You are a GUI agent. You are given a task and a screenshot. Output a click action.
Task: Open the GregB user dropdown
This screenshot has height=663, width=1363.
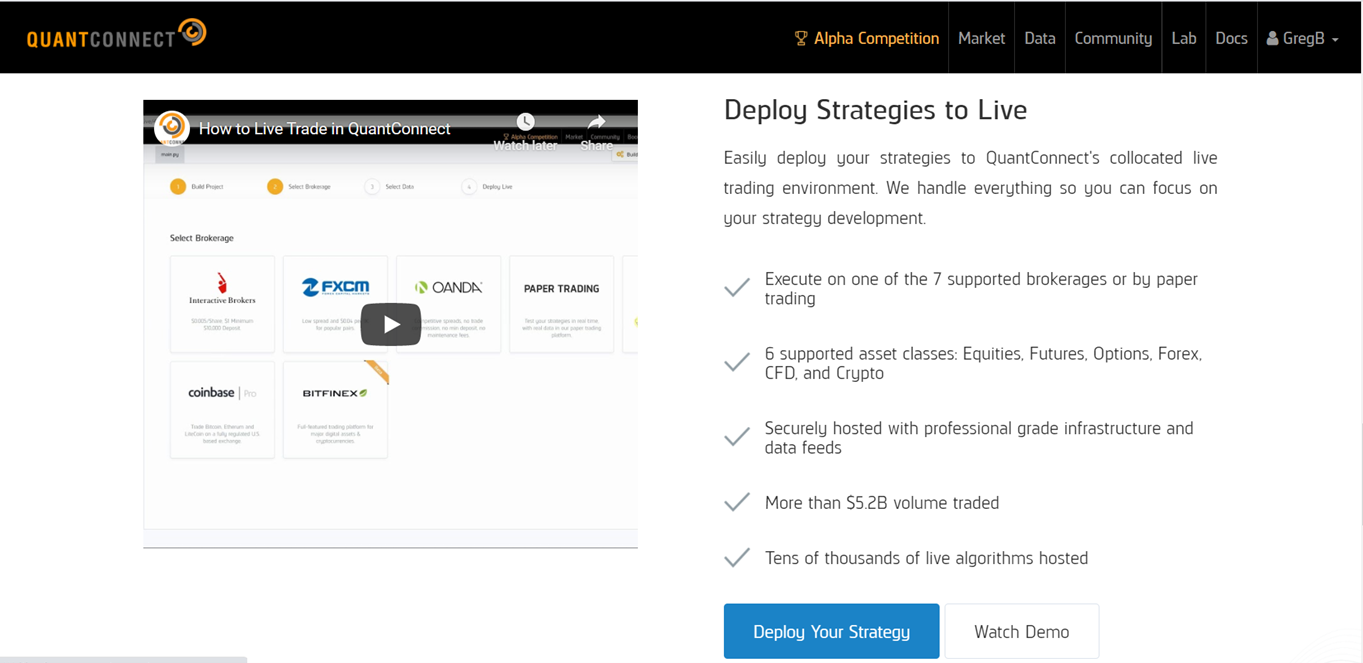click(x=1302, y=38)
